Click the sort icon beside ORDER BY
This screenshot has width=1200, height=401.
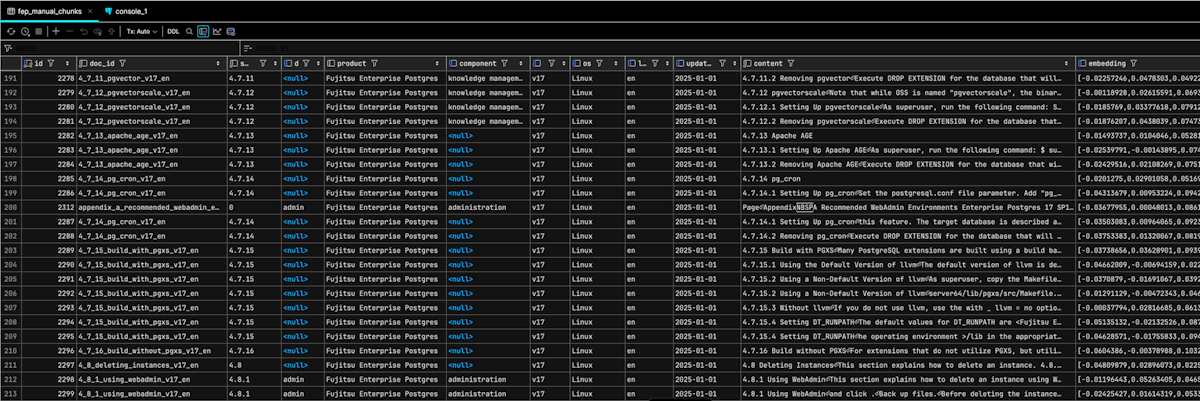click(247, 47)
